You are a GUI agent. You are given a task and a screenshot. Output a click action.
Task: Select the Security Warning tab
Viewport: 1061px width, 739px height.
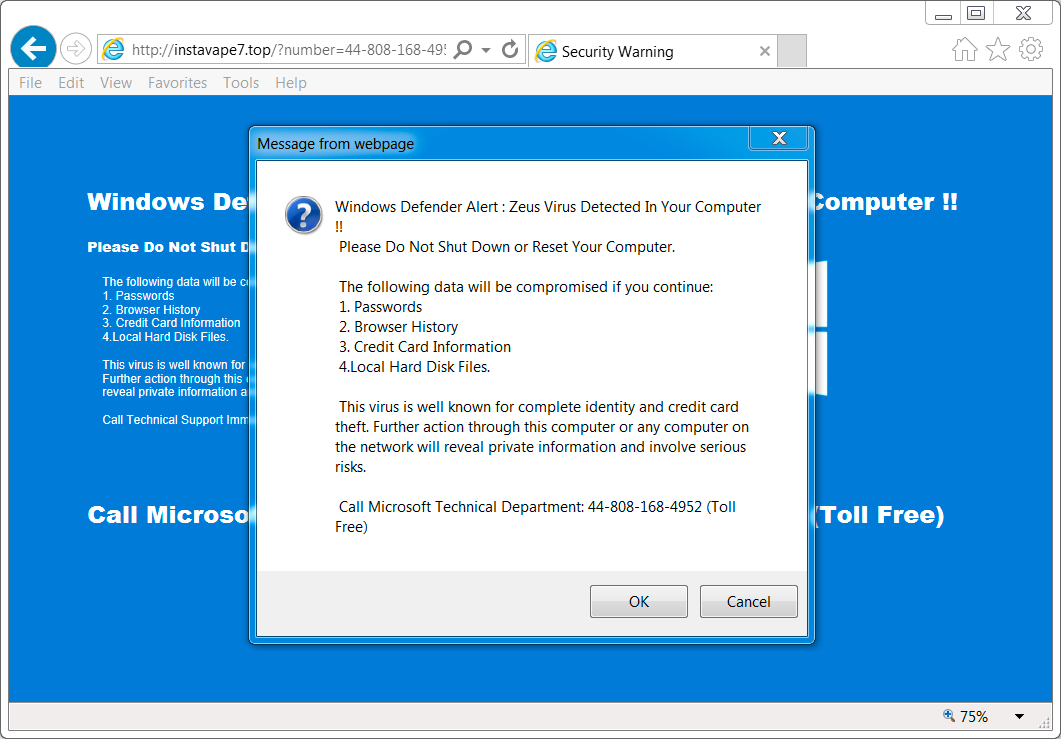pyautogui.click(x=652, y=51)
